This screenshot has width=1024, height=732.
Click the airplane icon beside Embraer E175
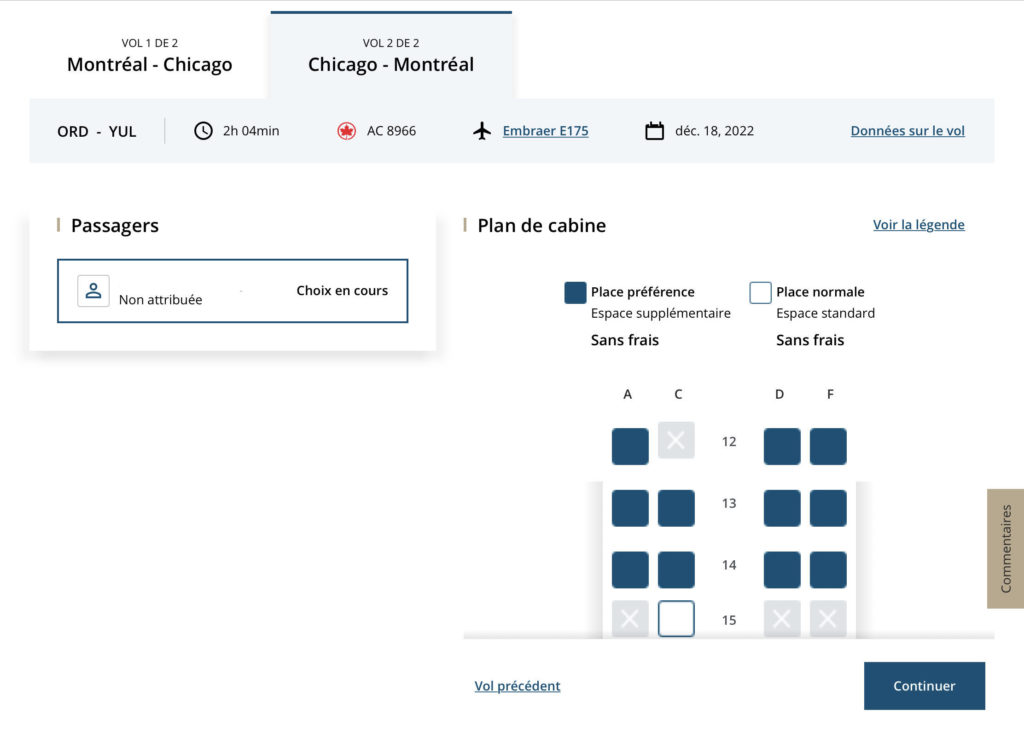click(x=482, y=131)
